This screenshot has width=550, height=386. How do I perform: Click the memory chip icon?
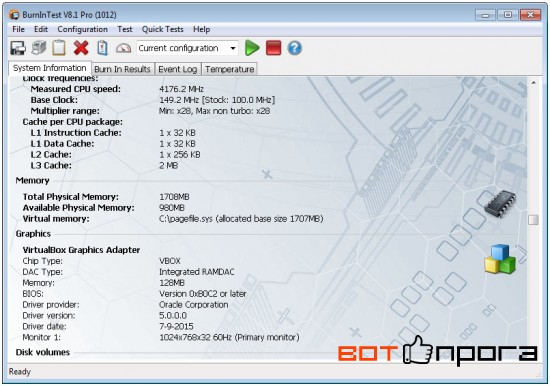tap(500, 204)
